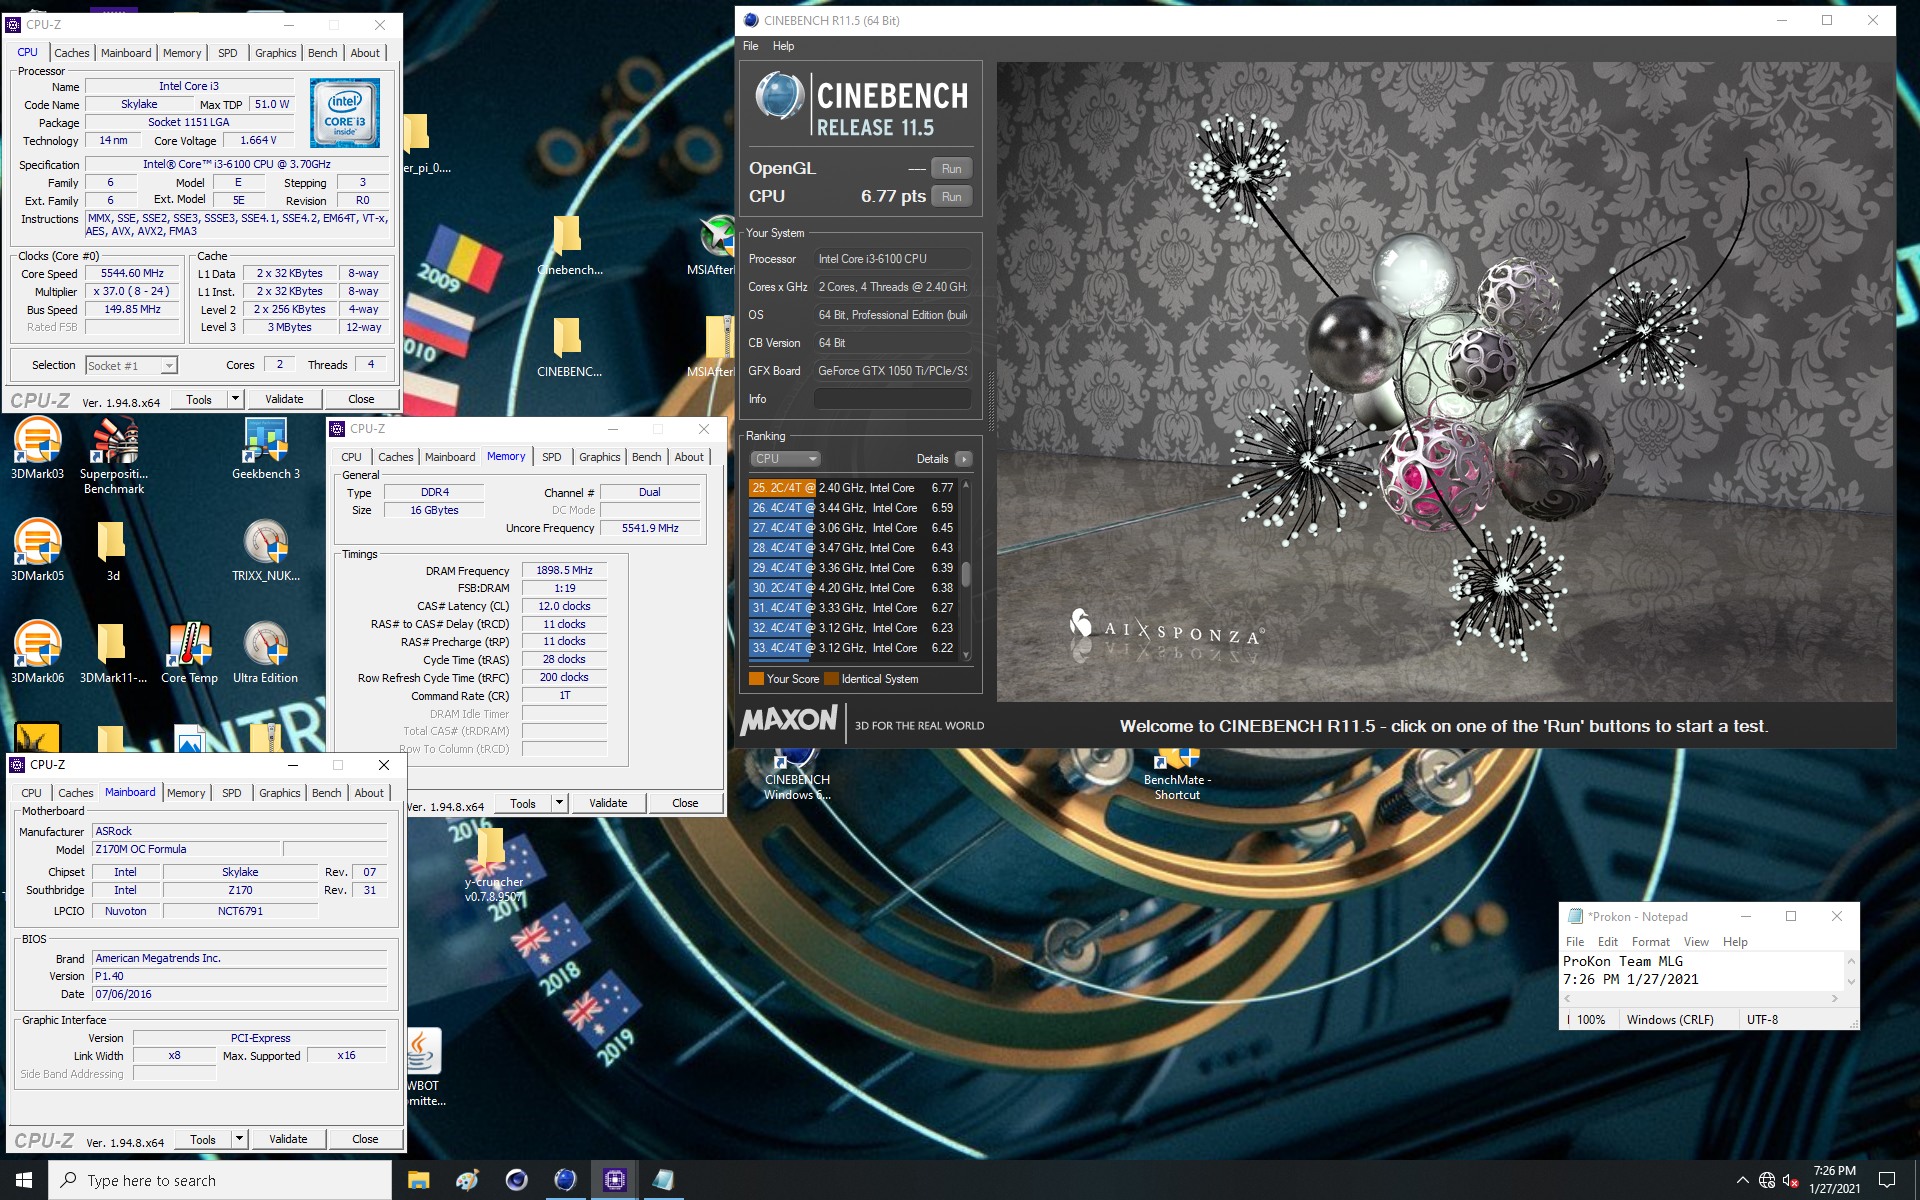Expand Cinebench ranking Details arrow
The height and width of the screenshot is (1200, 1920).
(963, 459)
